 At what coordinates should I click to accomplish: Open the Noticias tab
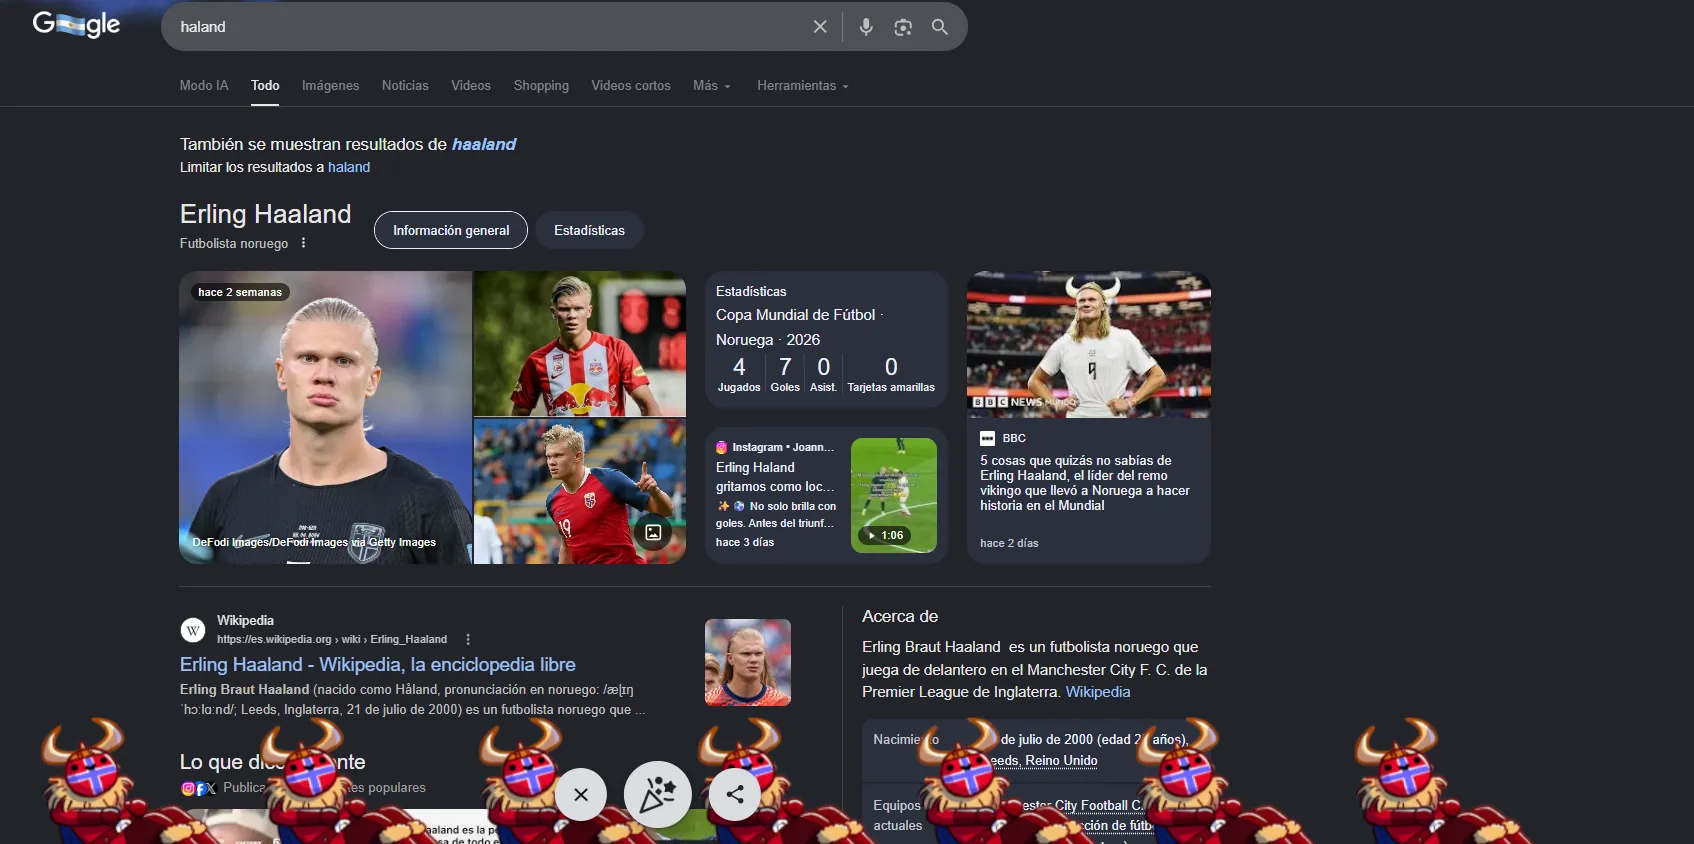[x=405, y=85]
